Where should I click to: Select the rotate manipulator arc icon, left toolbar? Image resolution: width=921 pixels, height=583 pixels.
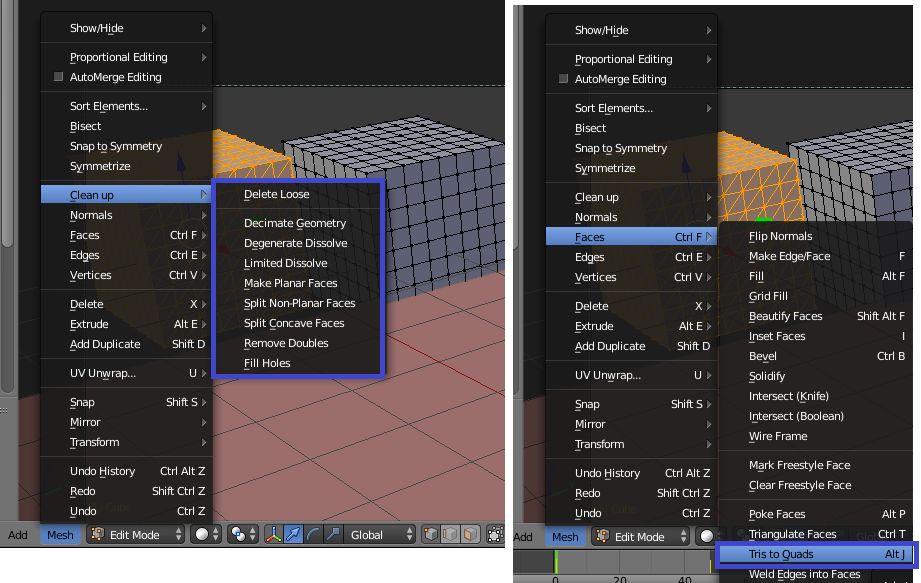[313, 535]
